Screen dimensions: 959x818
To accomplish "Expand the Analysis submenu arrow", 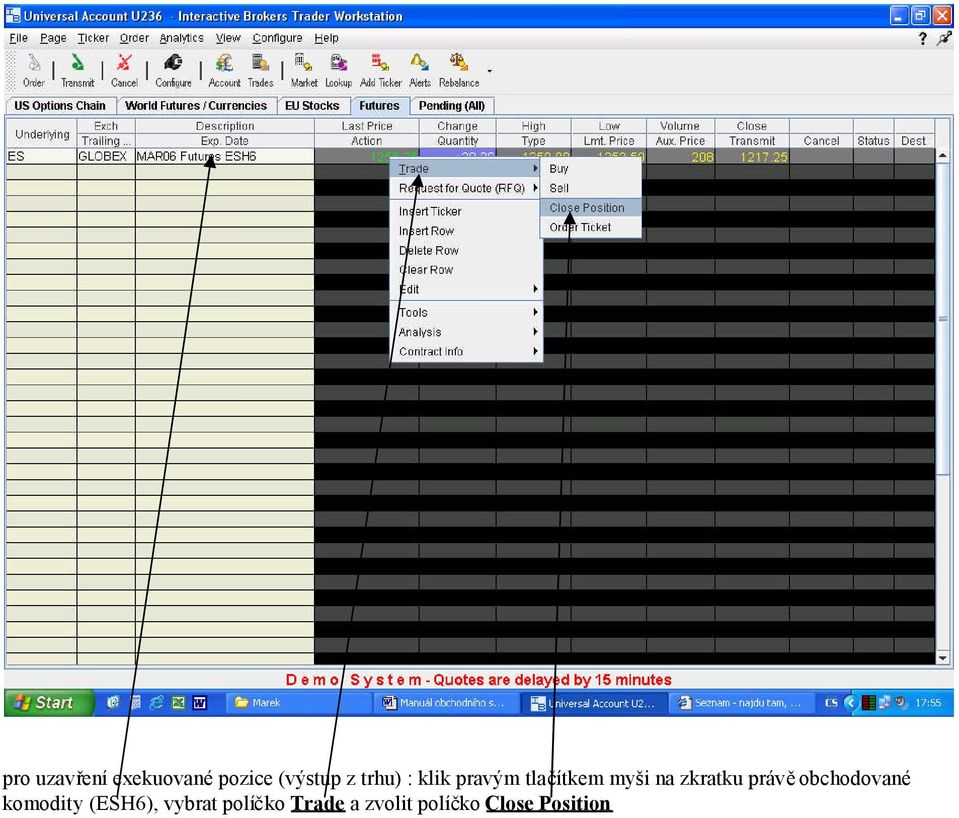I will coord(535,332).
